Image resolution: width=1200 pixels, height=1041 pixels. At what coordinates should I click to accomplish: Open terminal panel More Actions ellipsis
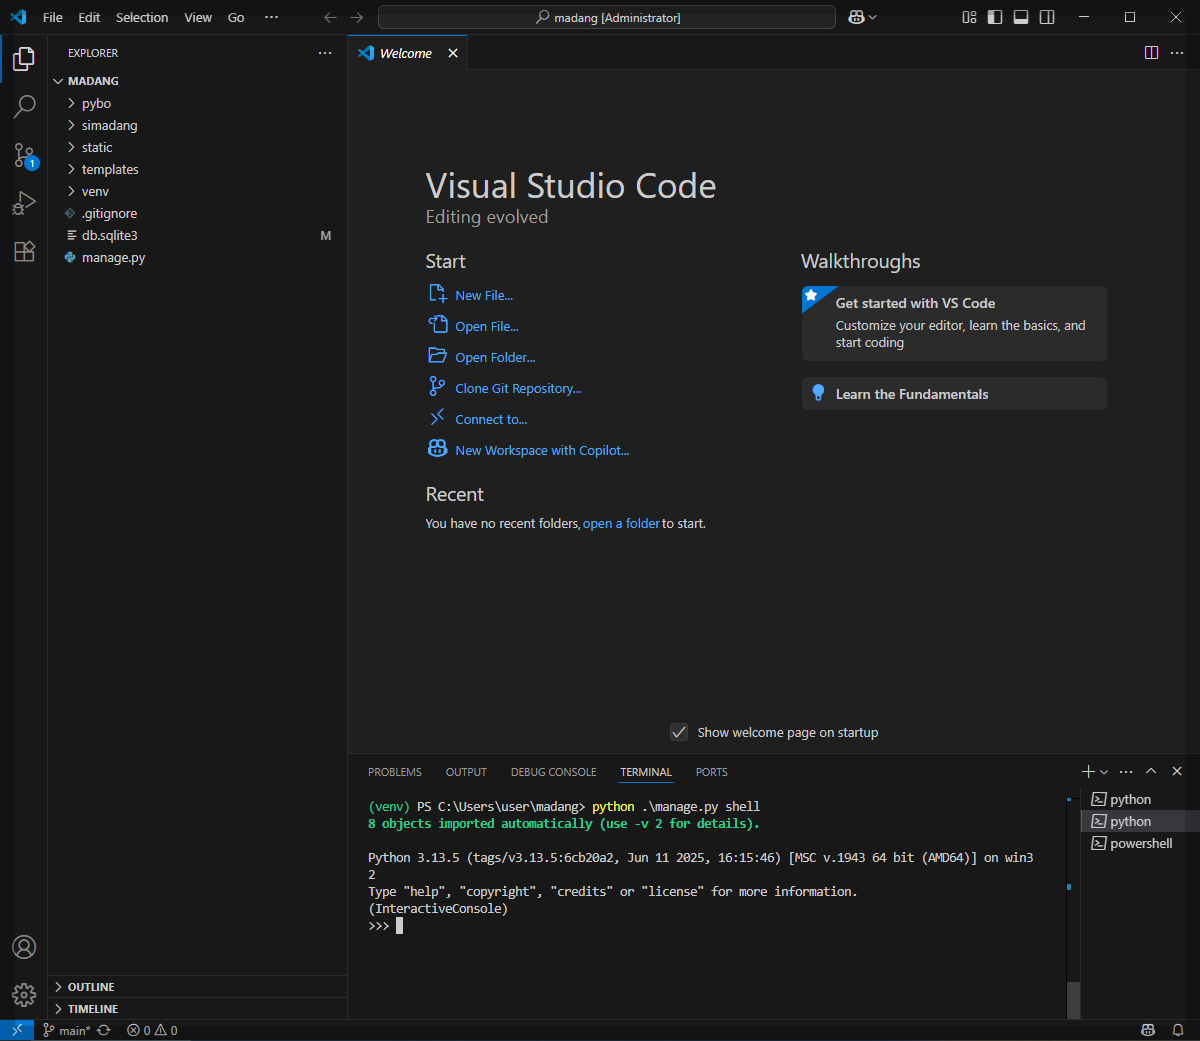pyautogui.click(x=1126, y=771)
